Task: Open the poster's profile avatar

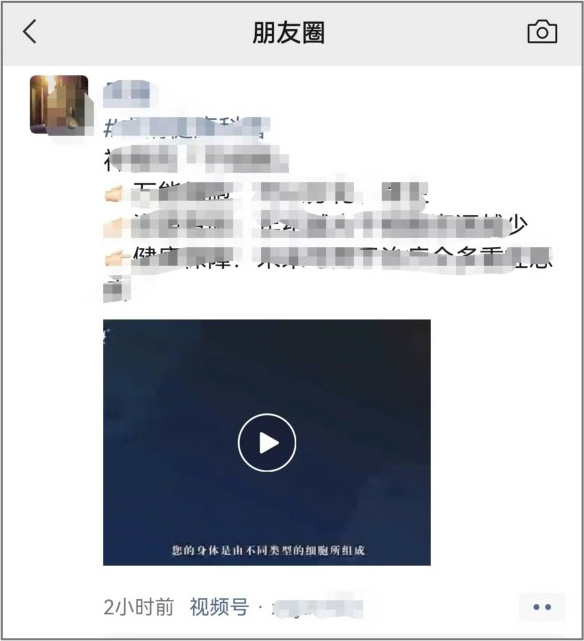Action: click(x=59, y=105)
